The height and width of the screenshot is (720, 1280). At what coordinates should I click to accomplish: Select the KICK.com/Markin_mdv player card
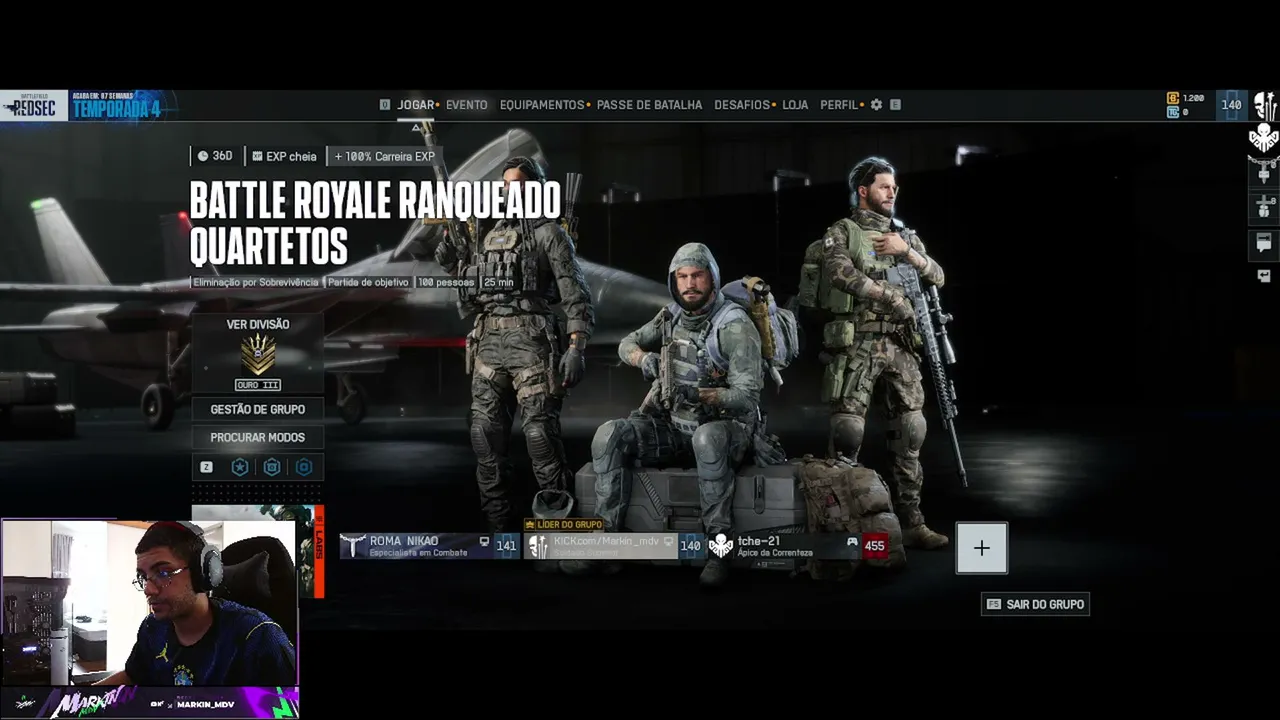coord(614,546)
